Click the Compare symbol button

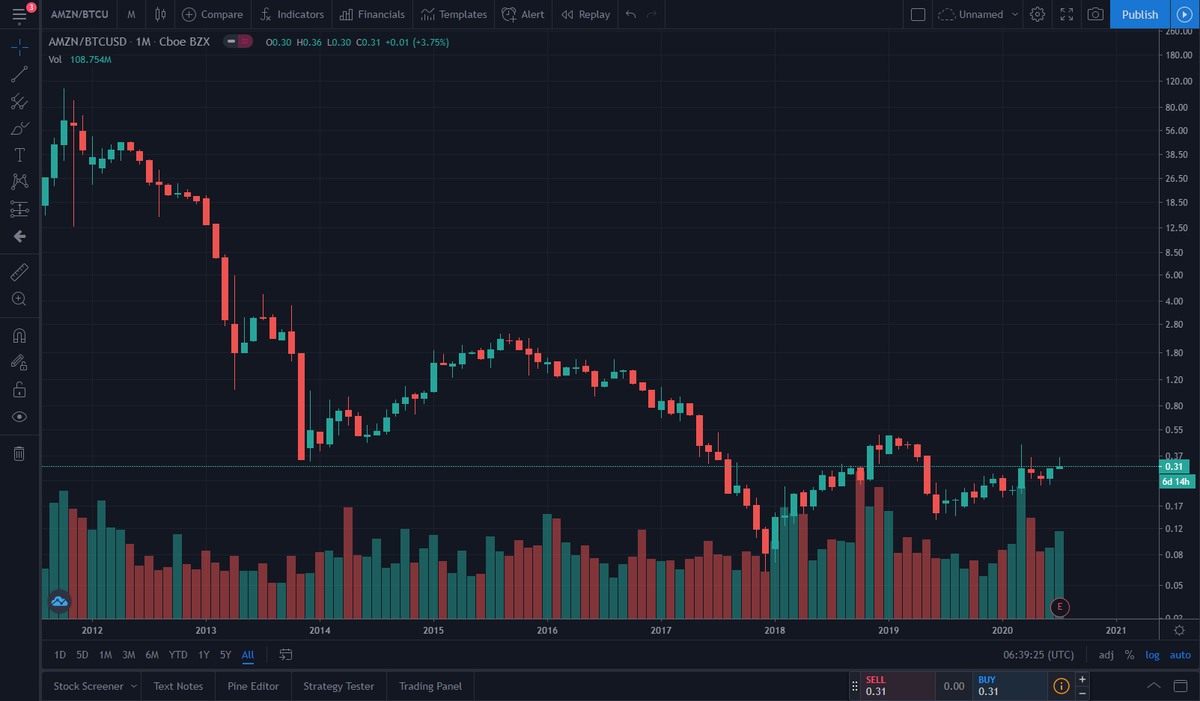[212, 14]
